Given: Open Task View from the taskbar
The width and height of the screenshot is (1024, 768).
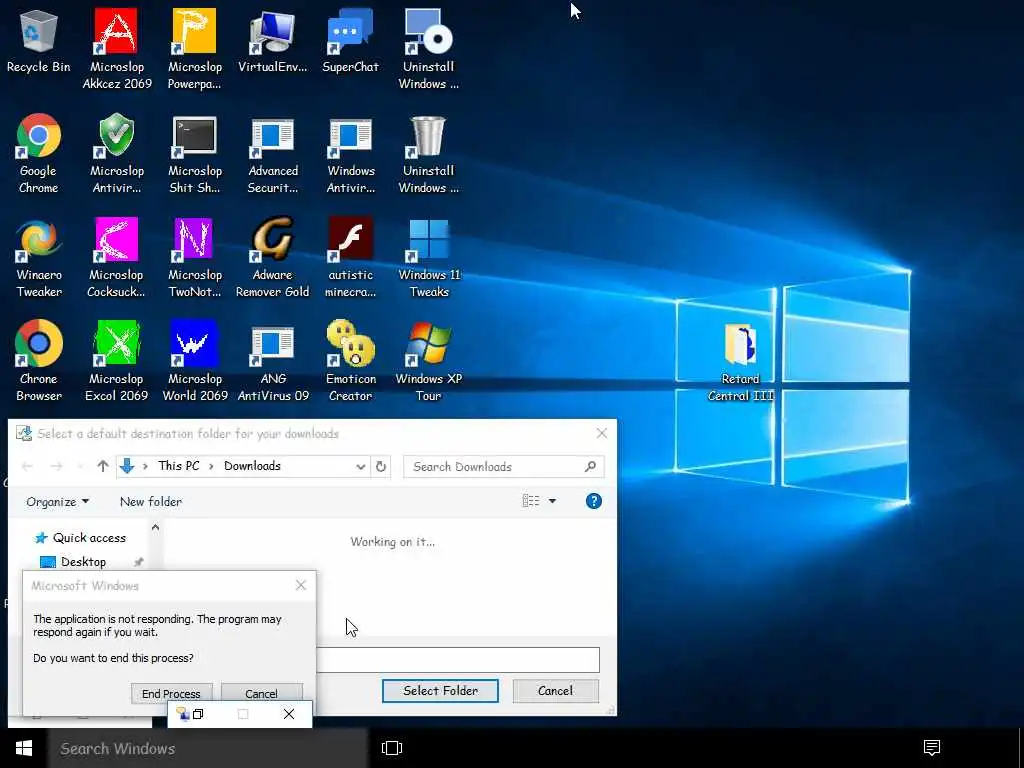Looking at the screenshot, I should click(392, 748).
